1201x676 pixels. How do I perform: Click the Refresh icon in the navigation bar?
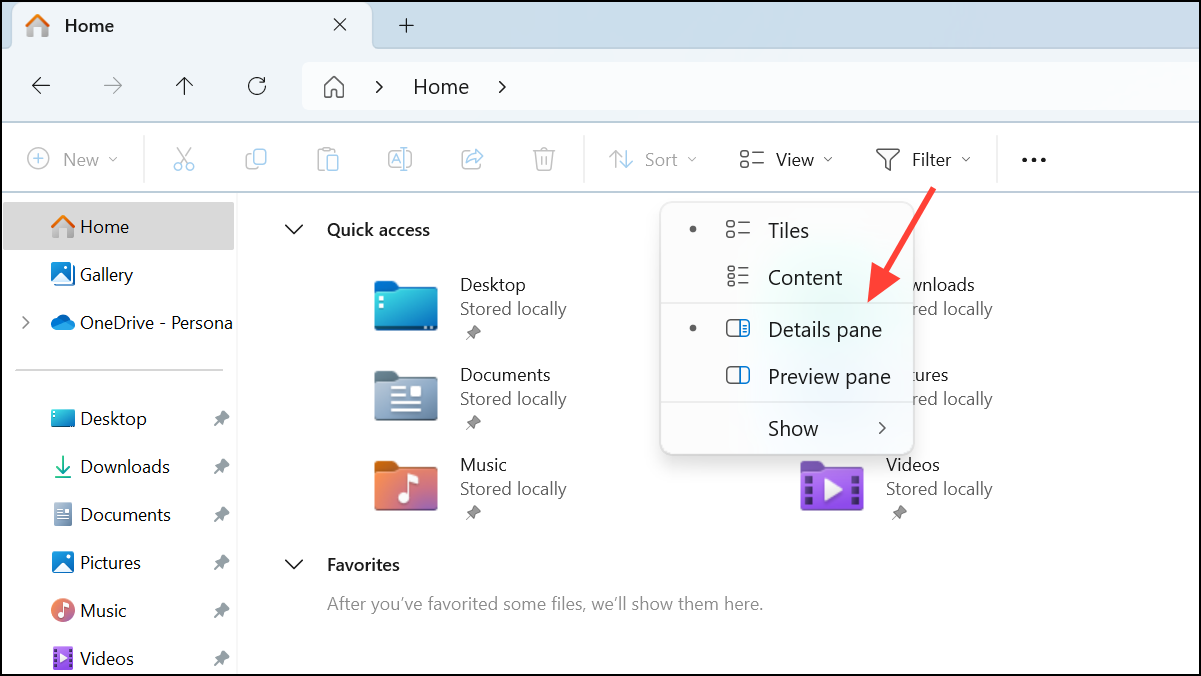pos(256,86)
